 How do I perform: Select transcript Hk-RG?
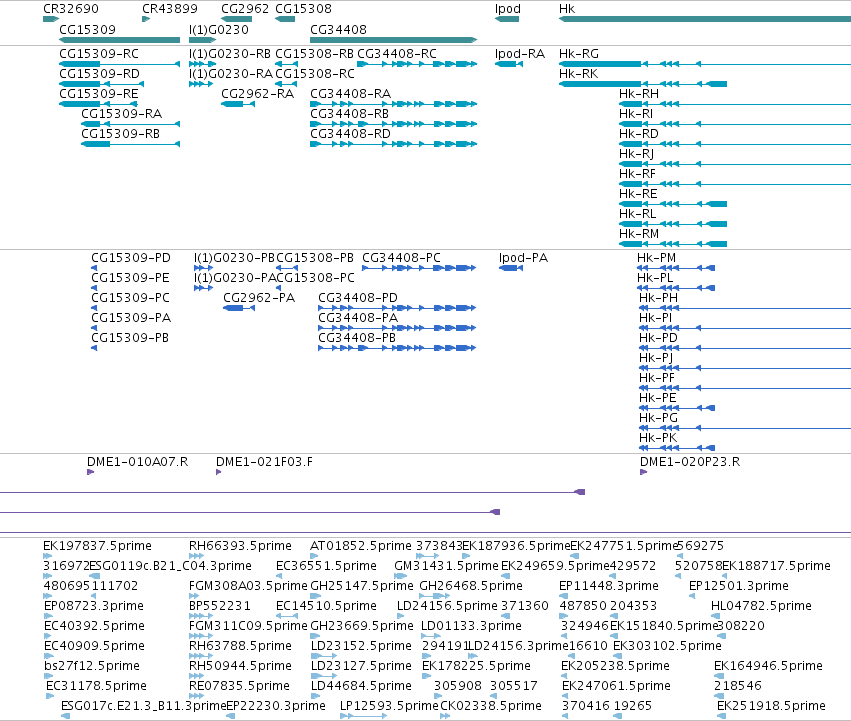tap(579, 54)
